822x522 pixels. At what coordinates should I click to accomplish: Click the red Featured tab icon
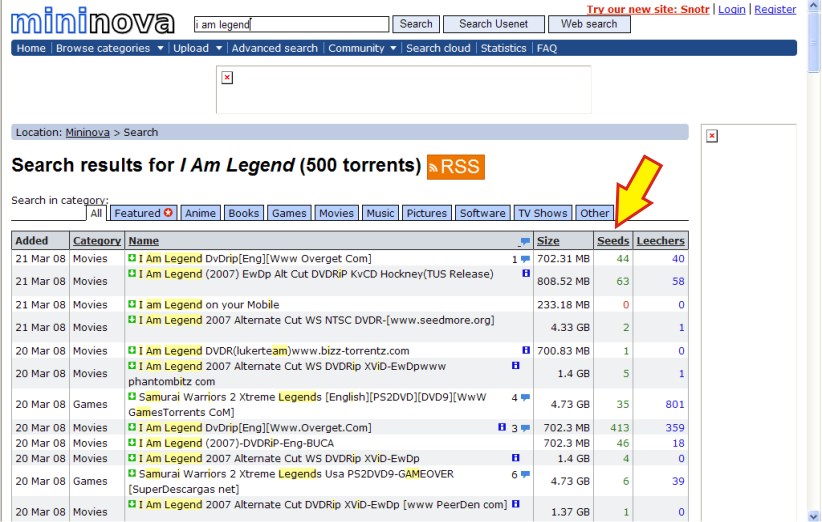168,213
